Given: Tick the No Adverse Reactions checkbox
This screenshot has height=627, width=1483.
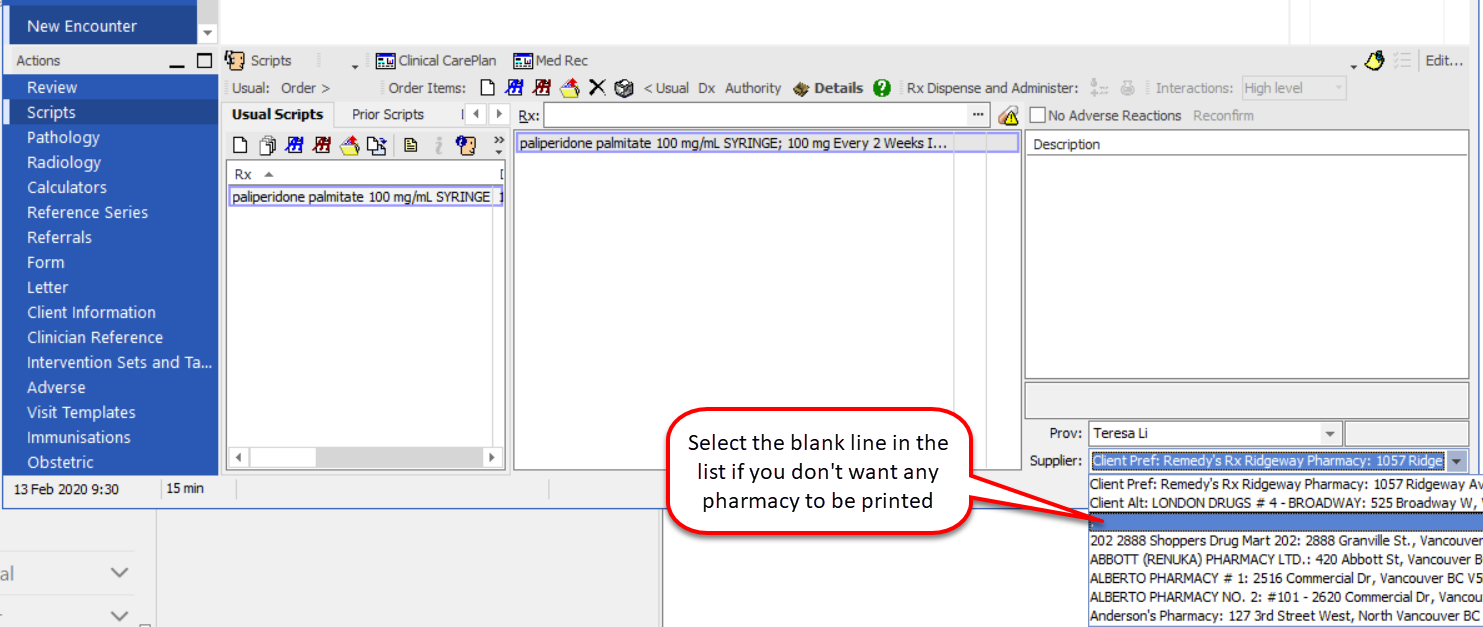Looking at the screenshot, I should pyautogui.click(x=1038, y=116).
